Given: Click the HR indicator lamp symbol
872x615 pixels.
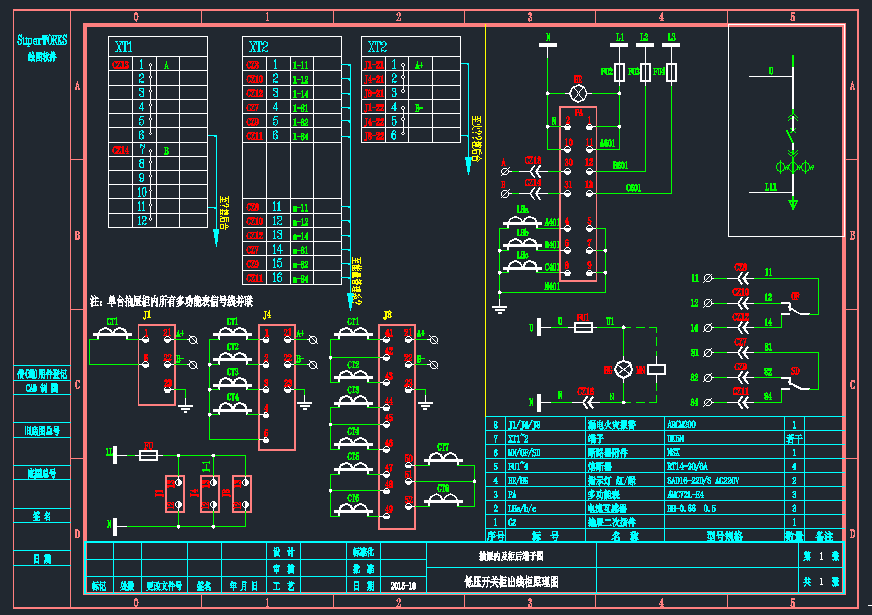Looking at the screenshot, I should [x=578, y=93].
